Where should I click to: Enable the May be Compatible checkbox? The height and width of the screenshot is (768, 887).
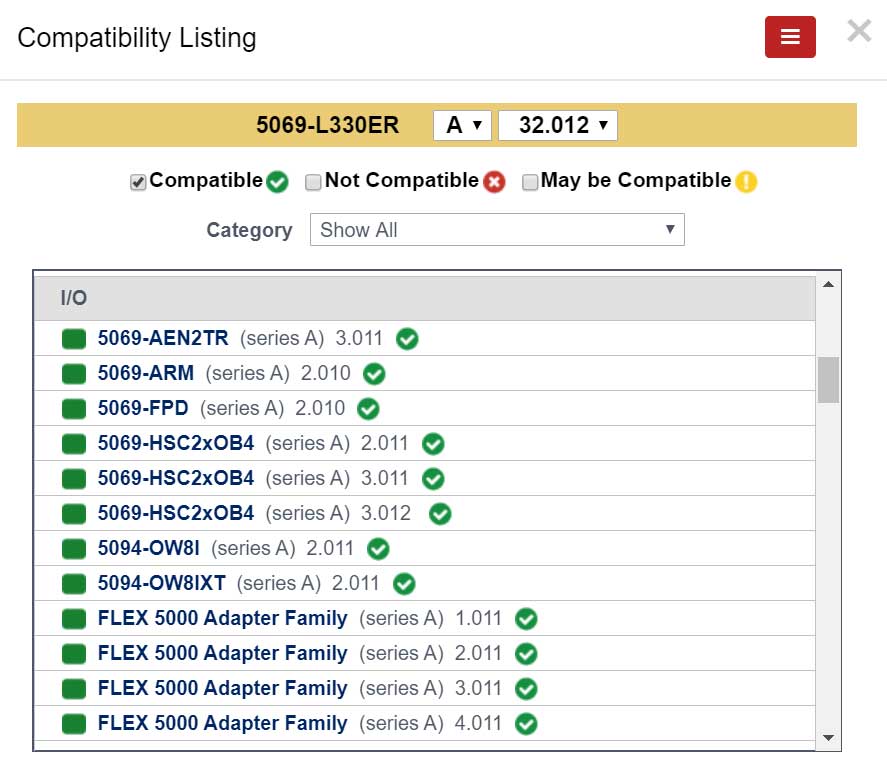pos(529,182)
